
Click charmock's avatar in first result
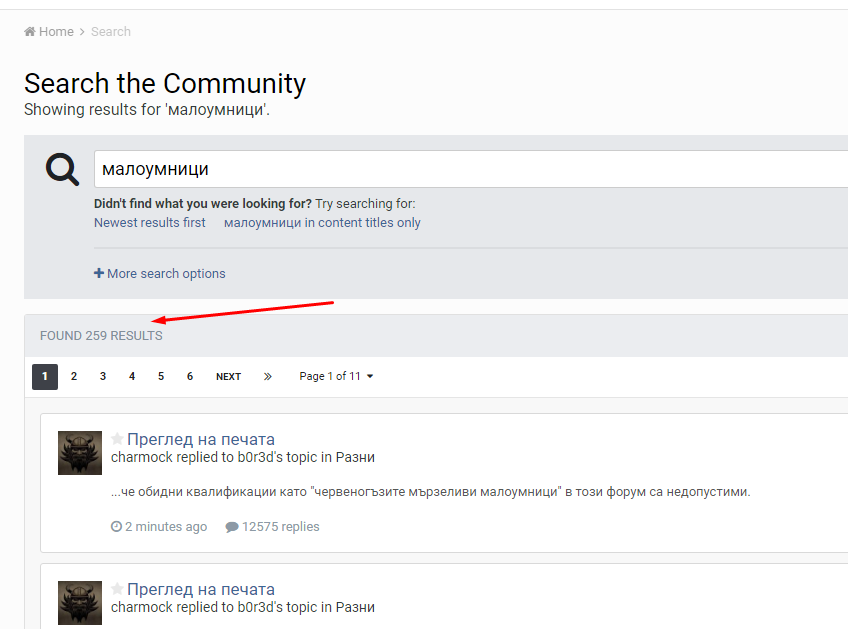tap(80, 453)
